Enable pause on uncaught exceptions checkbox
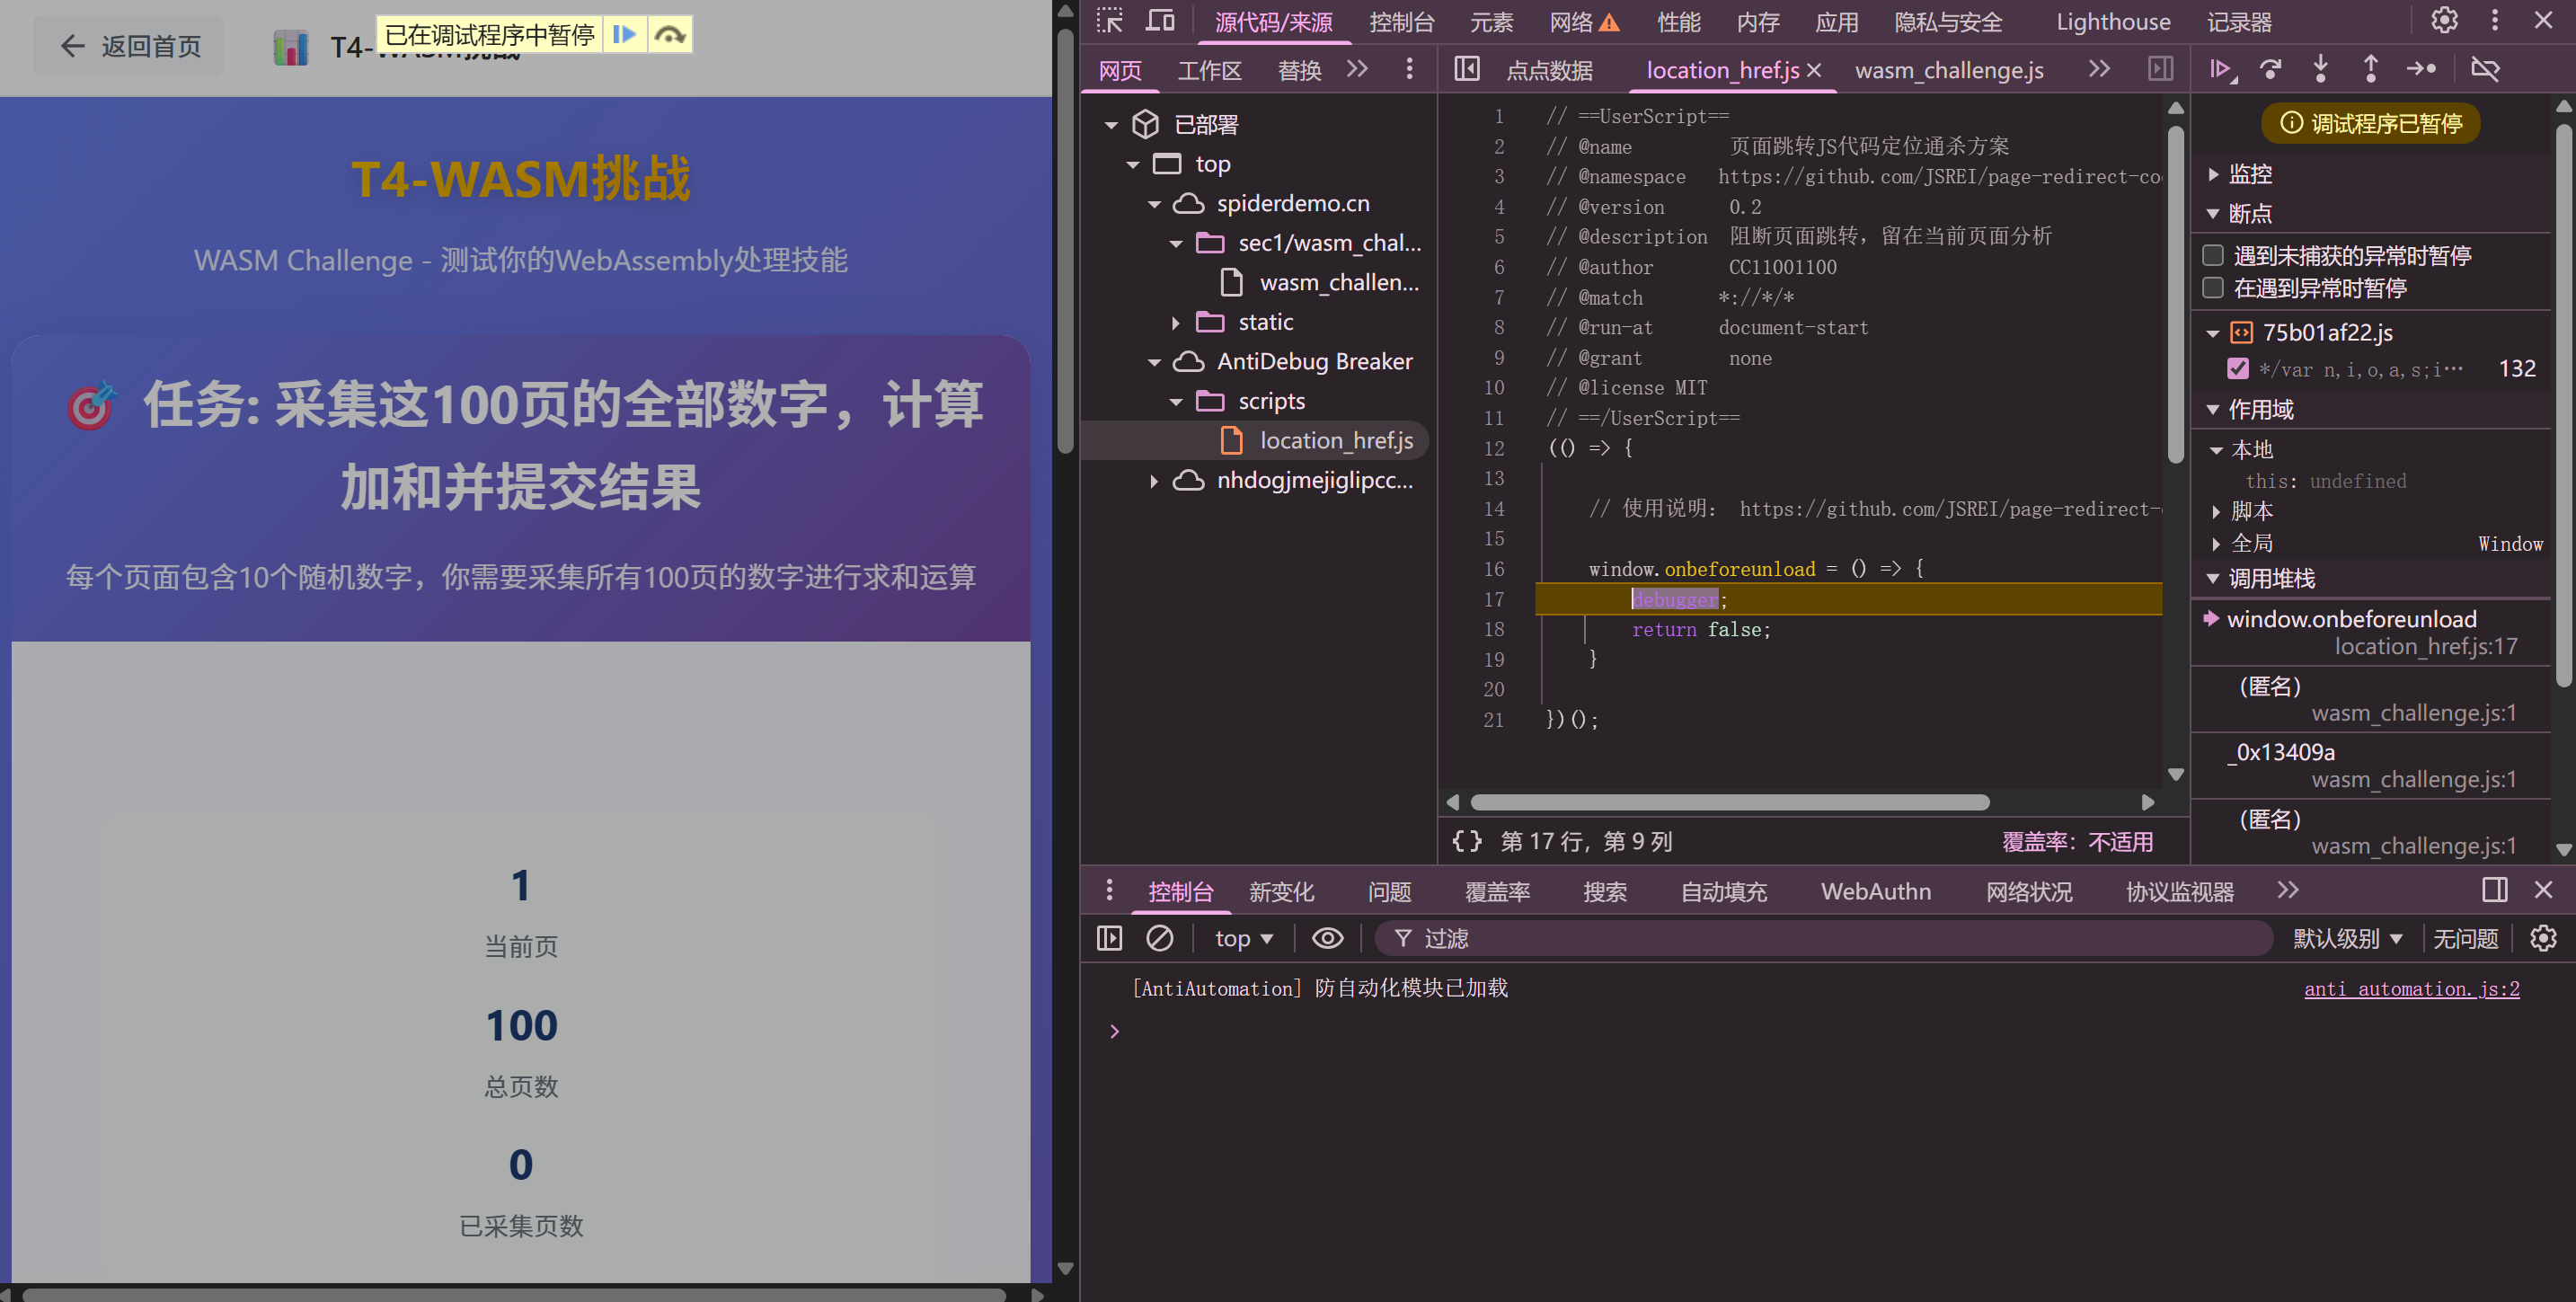The height and width of the screenshot is (1302, 2576). coord(2213,256)
